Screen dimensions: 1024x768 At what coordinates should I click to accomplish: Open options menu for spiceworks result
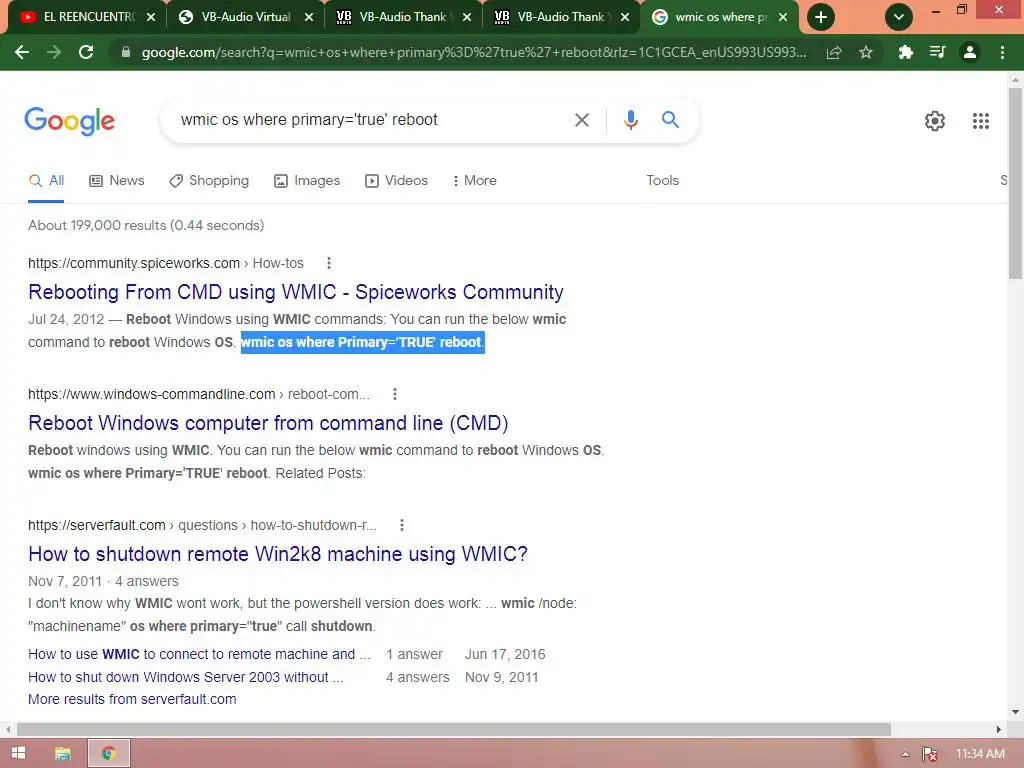pos(328,263)
